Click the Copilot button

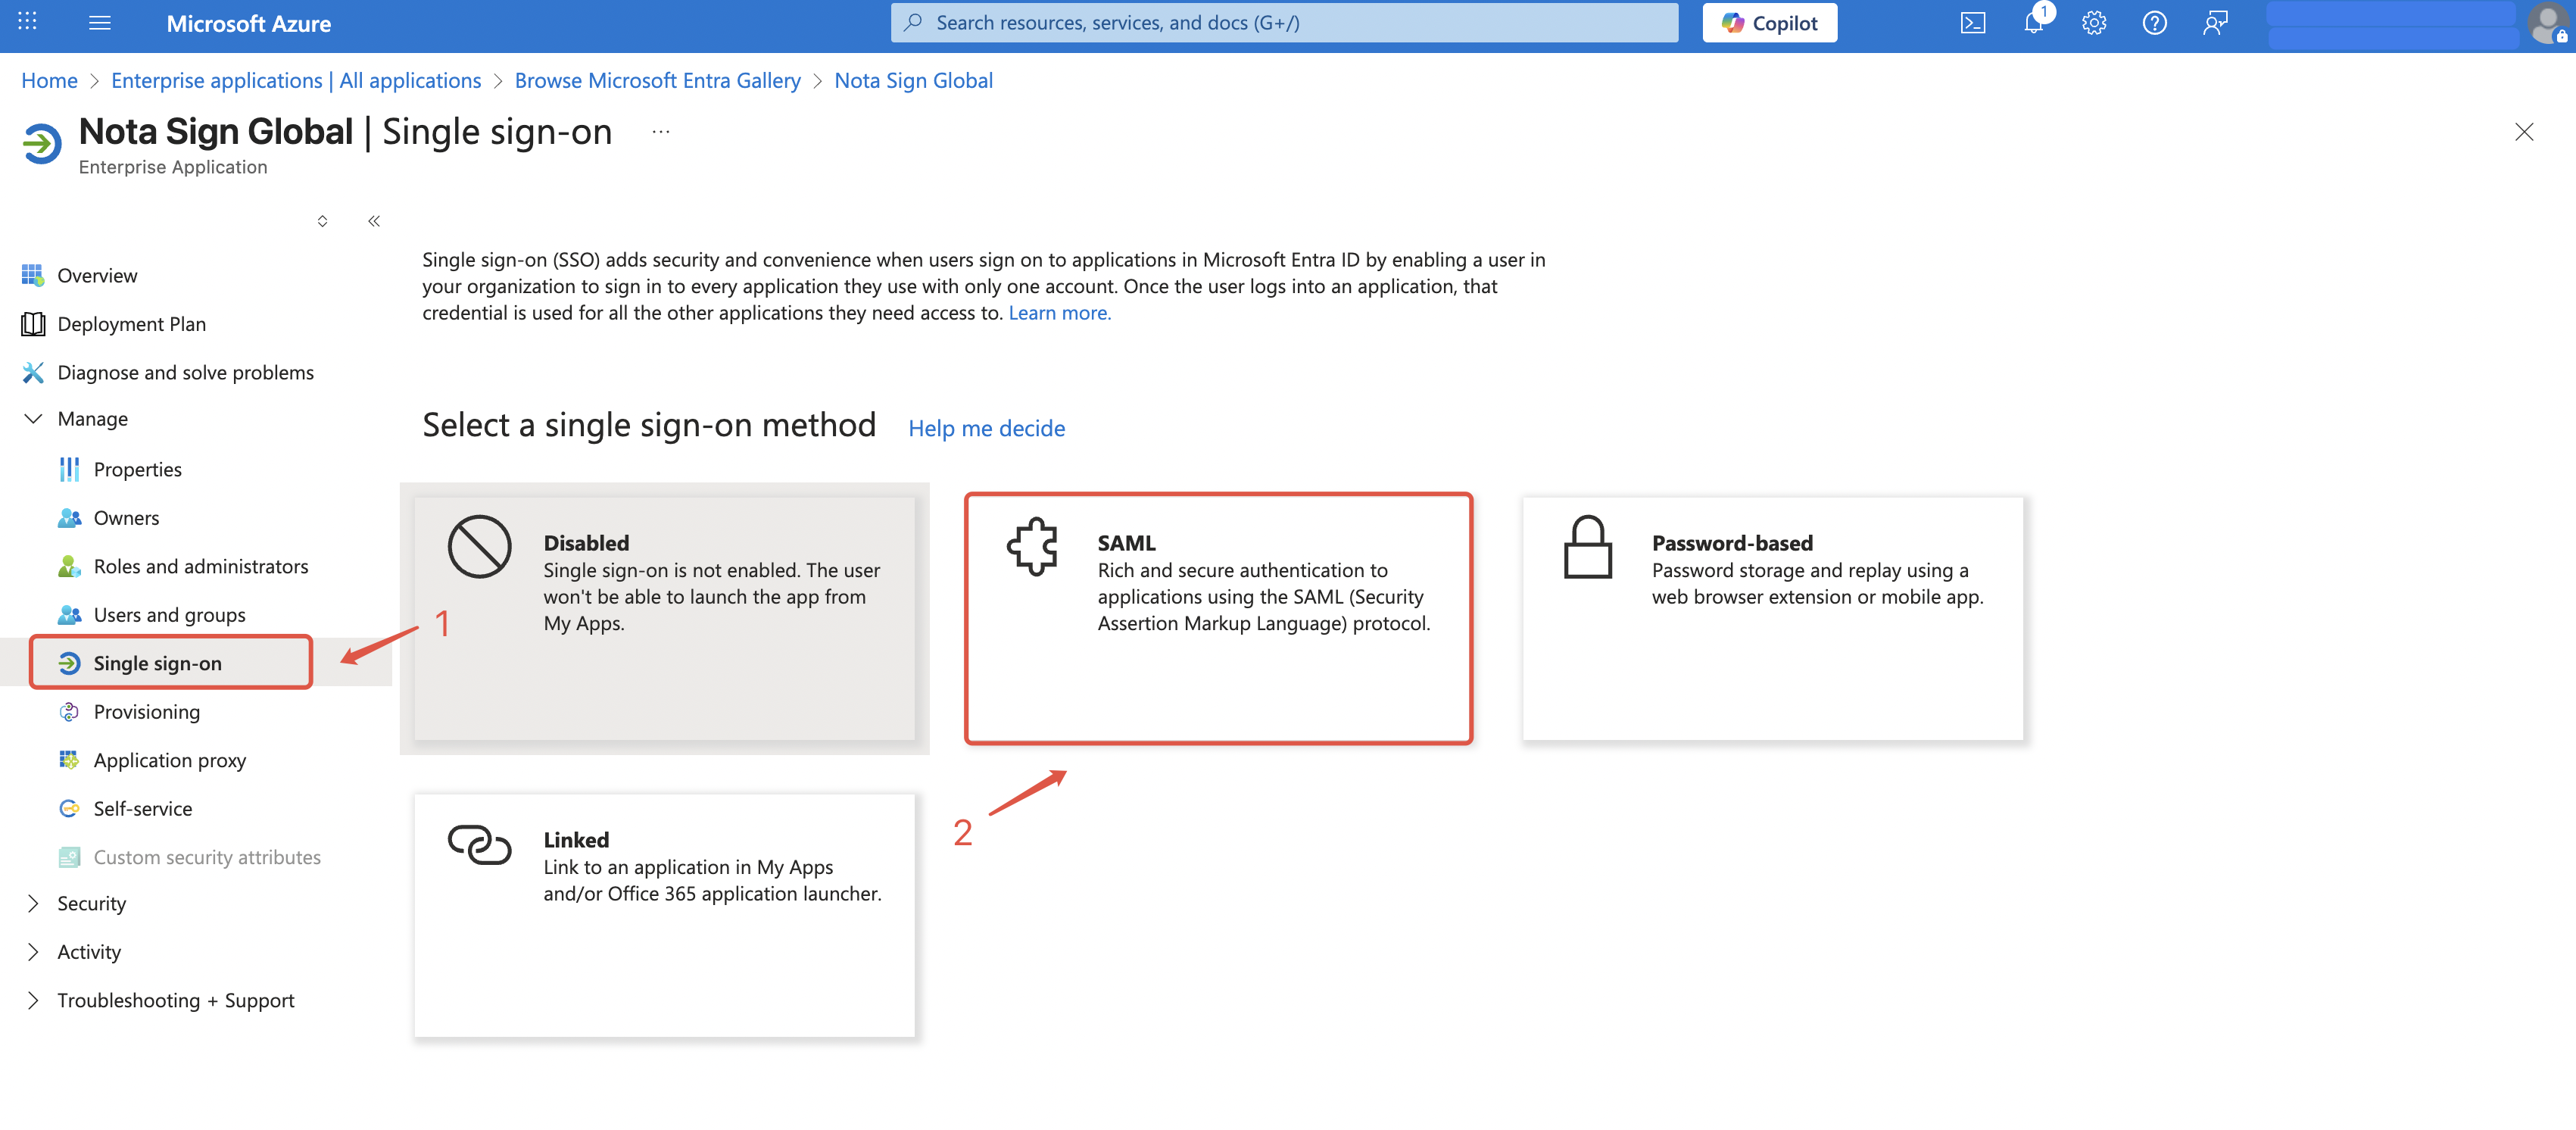[1769, 23]
